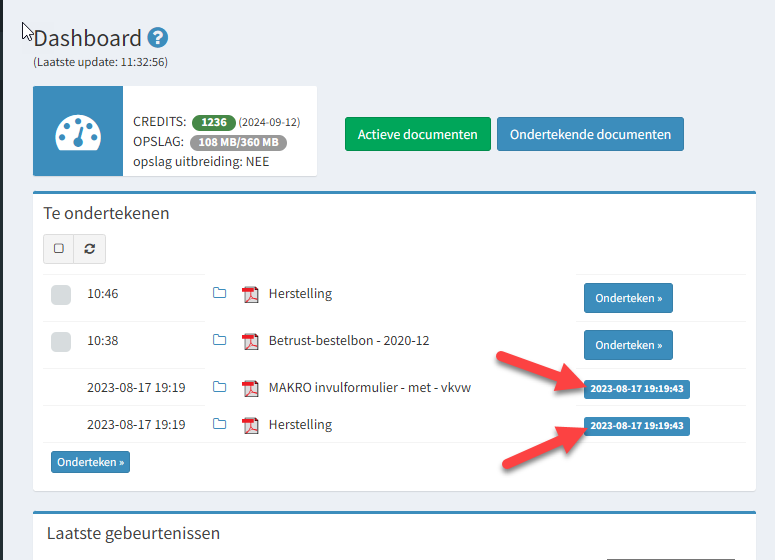Image resolution: width=775 pixels, height=560 pixels.
Task: Open the Betrust-bestelbon - 2020-12 document name
Action: click(x=349, y=341)
